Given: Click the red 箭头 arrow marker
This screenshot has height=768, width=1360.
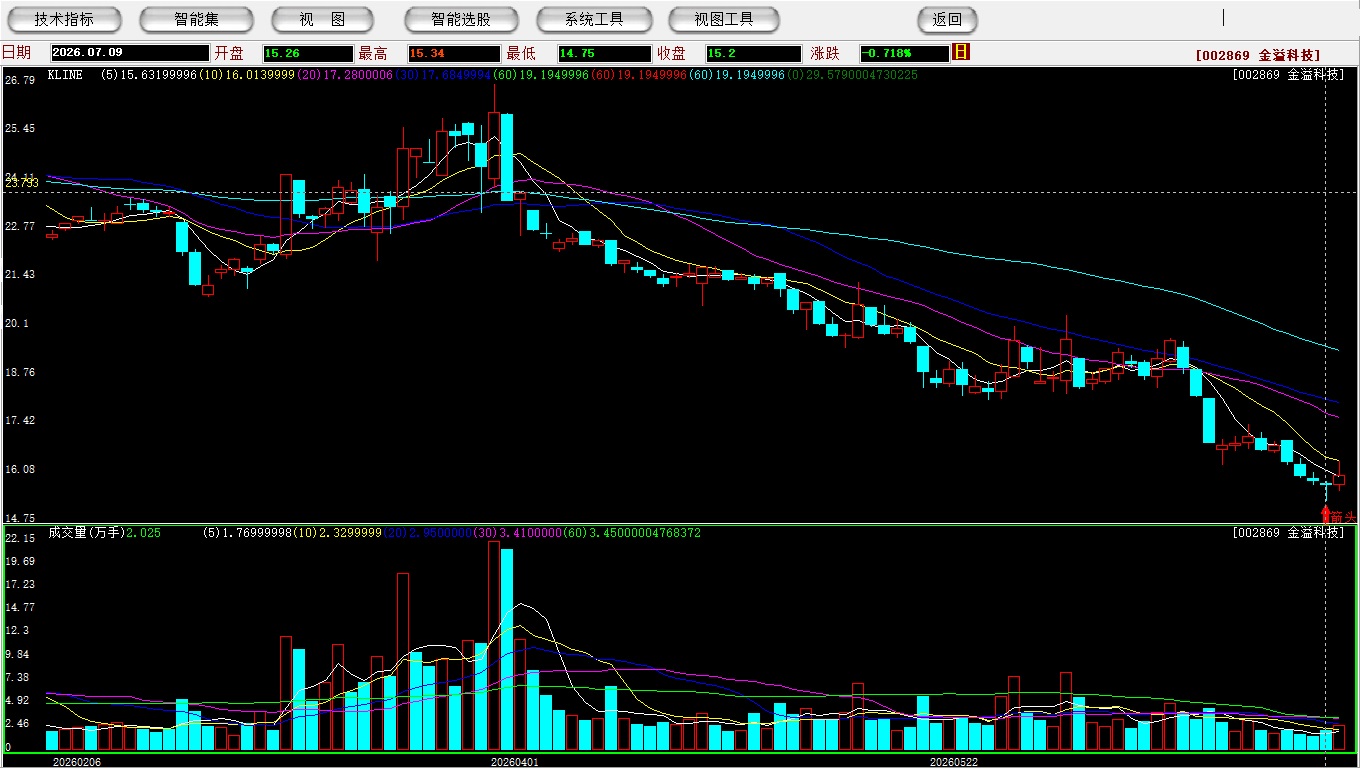Looking at the screenshot, I should click(1326, 514).
